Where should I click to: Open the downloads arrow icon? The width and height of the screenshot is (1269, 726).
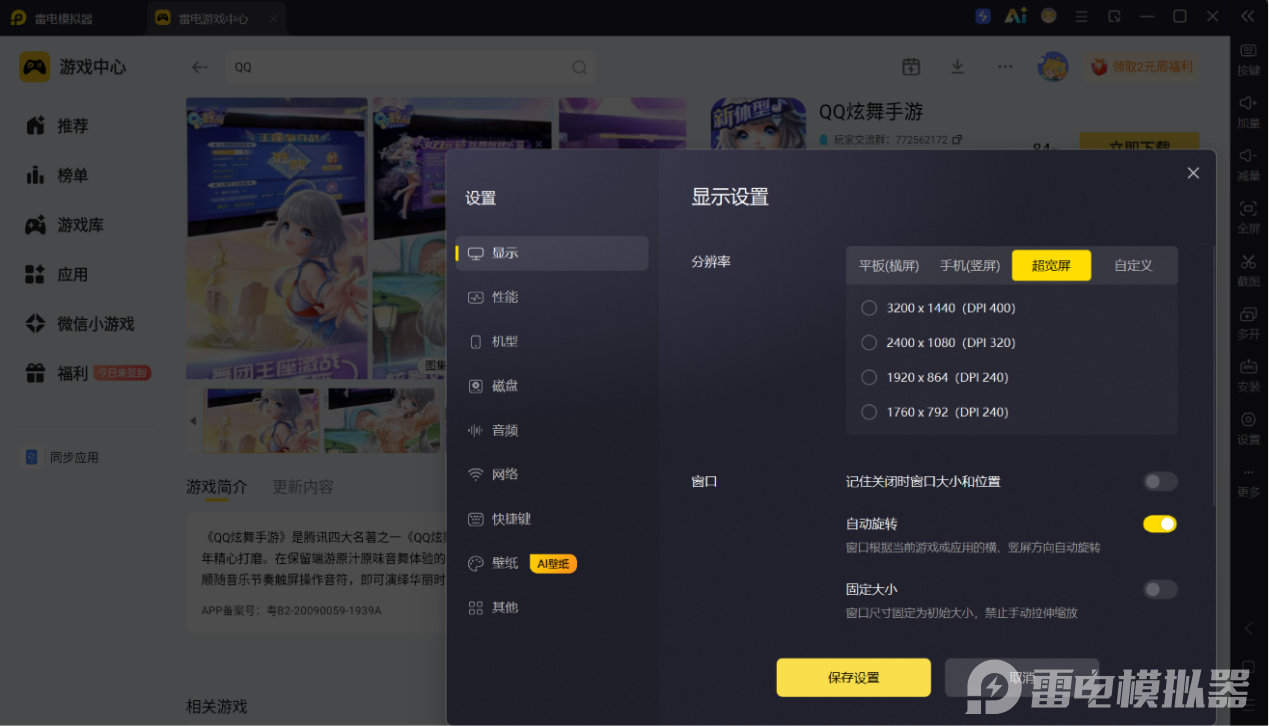coord(957,67)
